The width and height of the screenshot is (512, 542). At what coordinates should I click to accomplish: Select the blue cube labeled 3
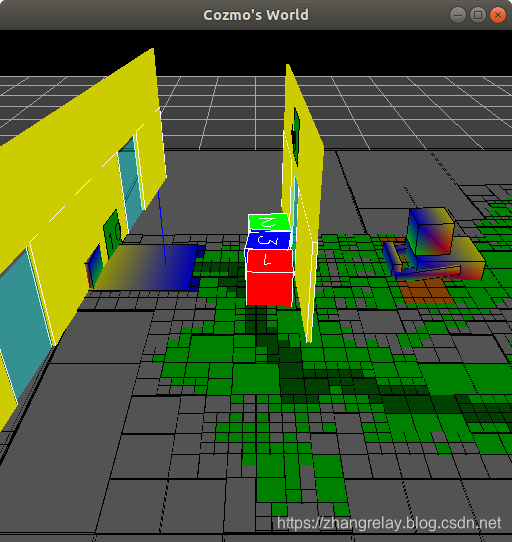pos(268,240)
